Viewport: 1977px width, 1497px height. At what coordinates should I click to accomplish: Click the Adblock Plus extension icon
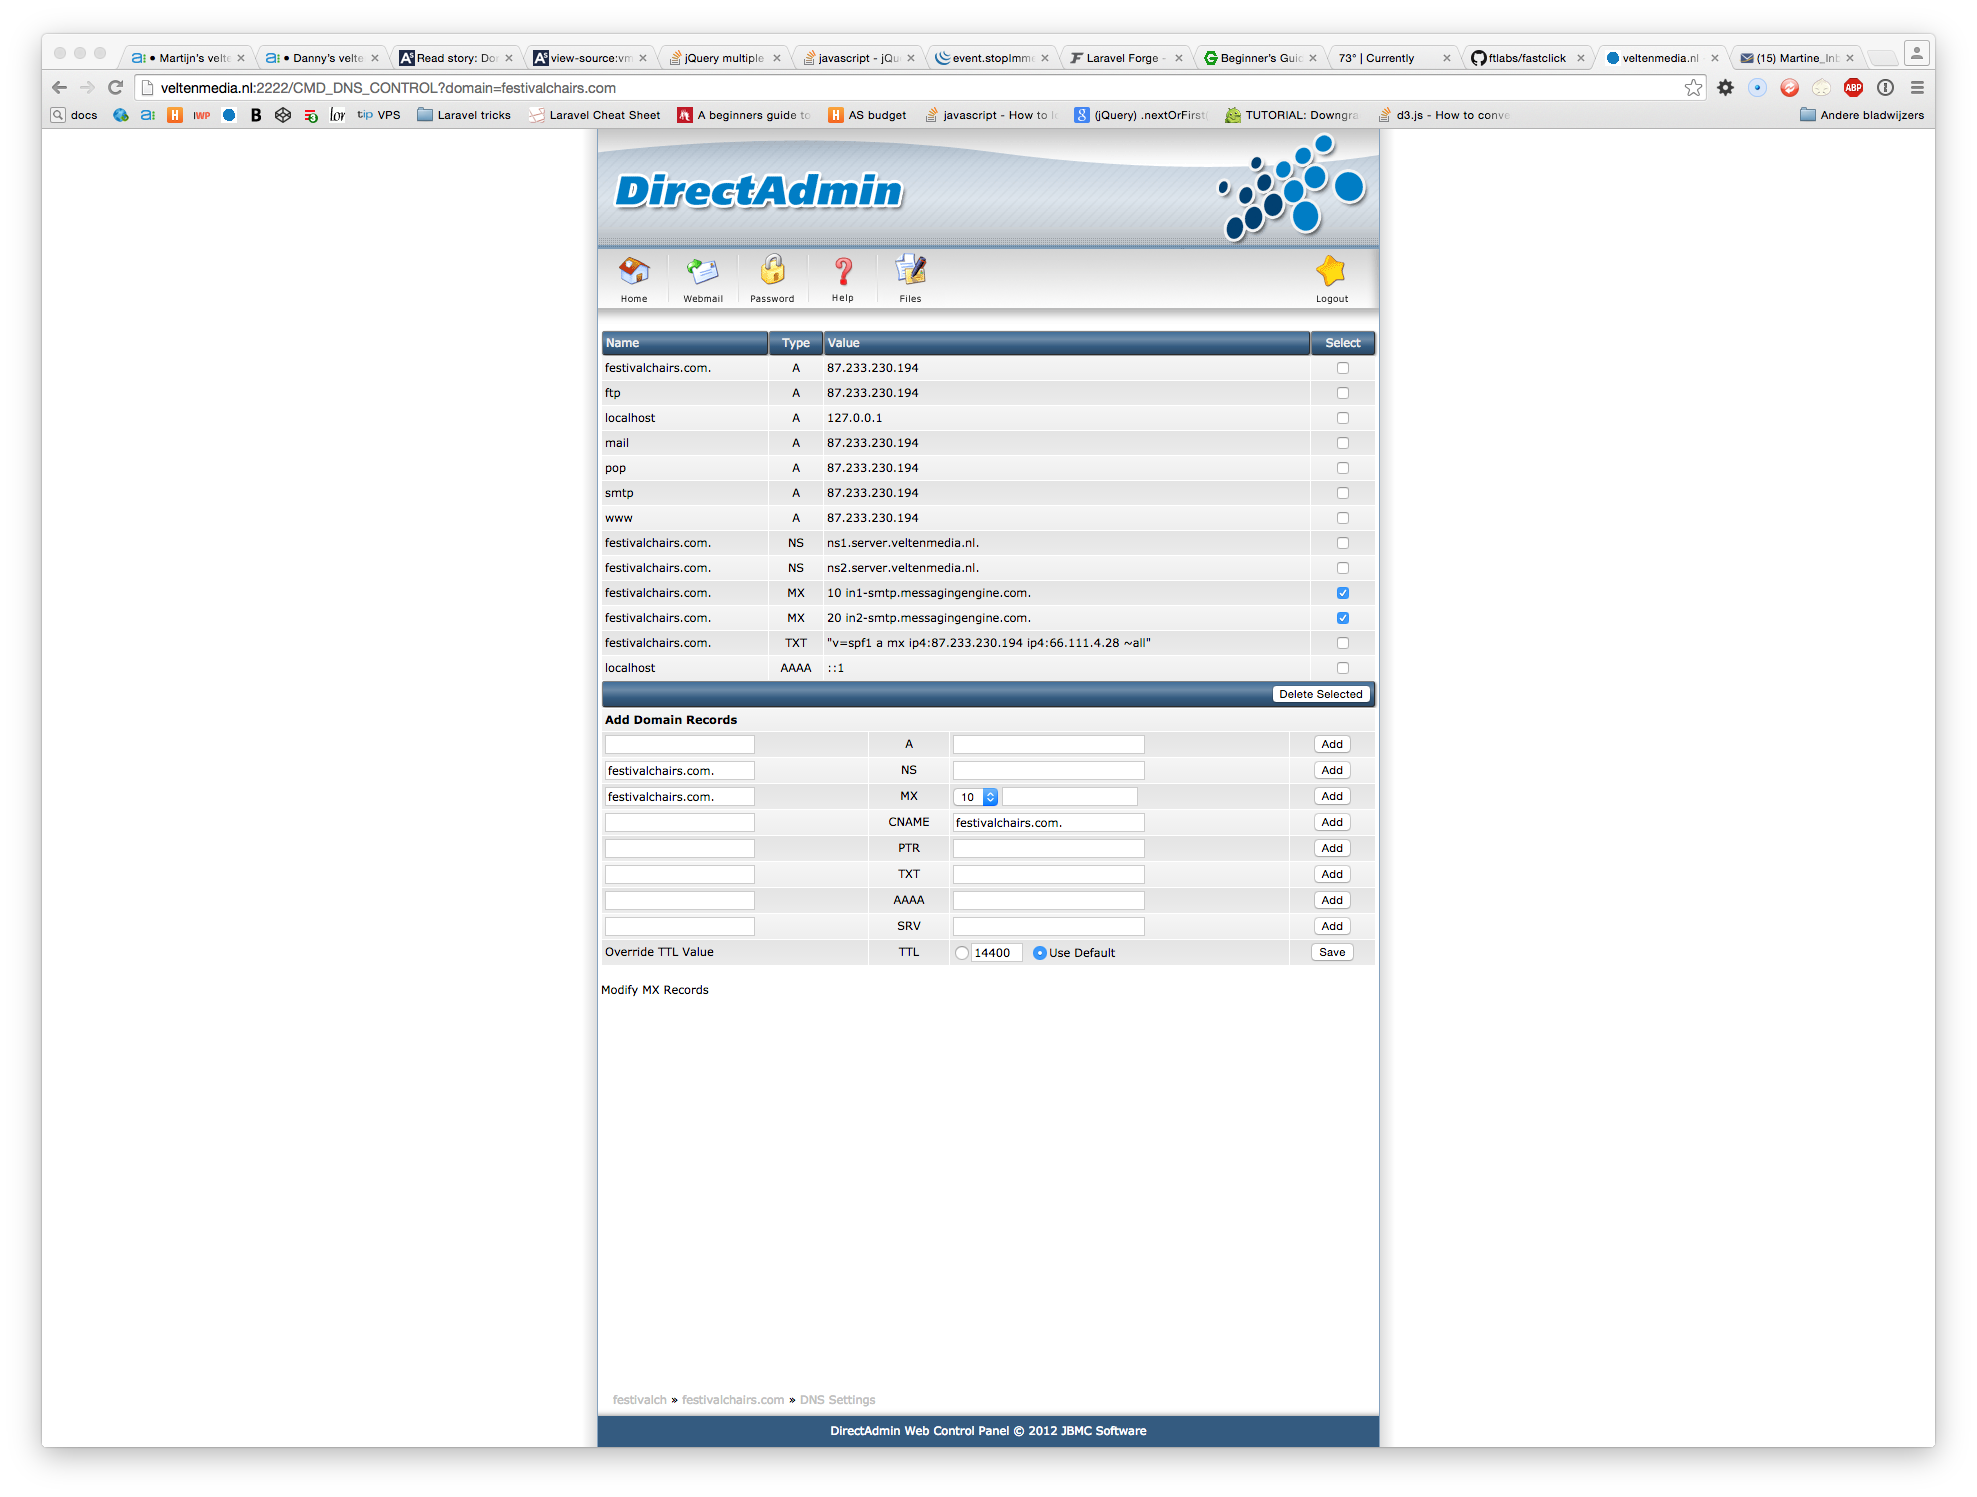click(1853, 87)
